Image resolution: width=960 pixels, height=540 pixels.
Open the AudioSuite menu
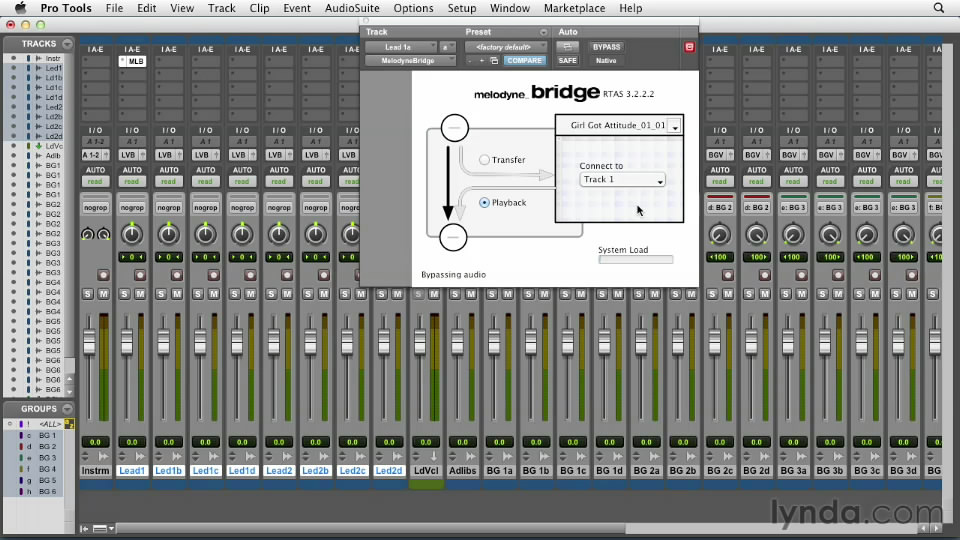click(x=352, y=8)
